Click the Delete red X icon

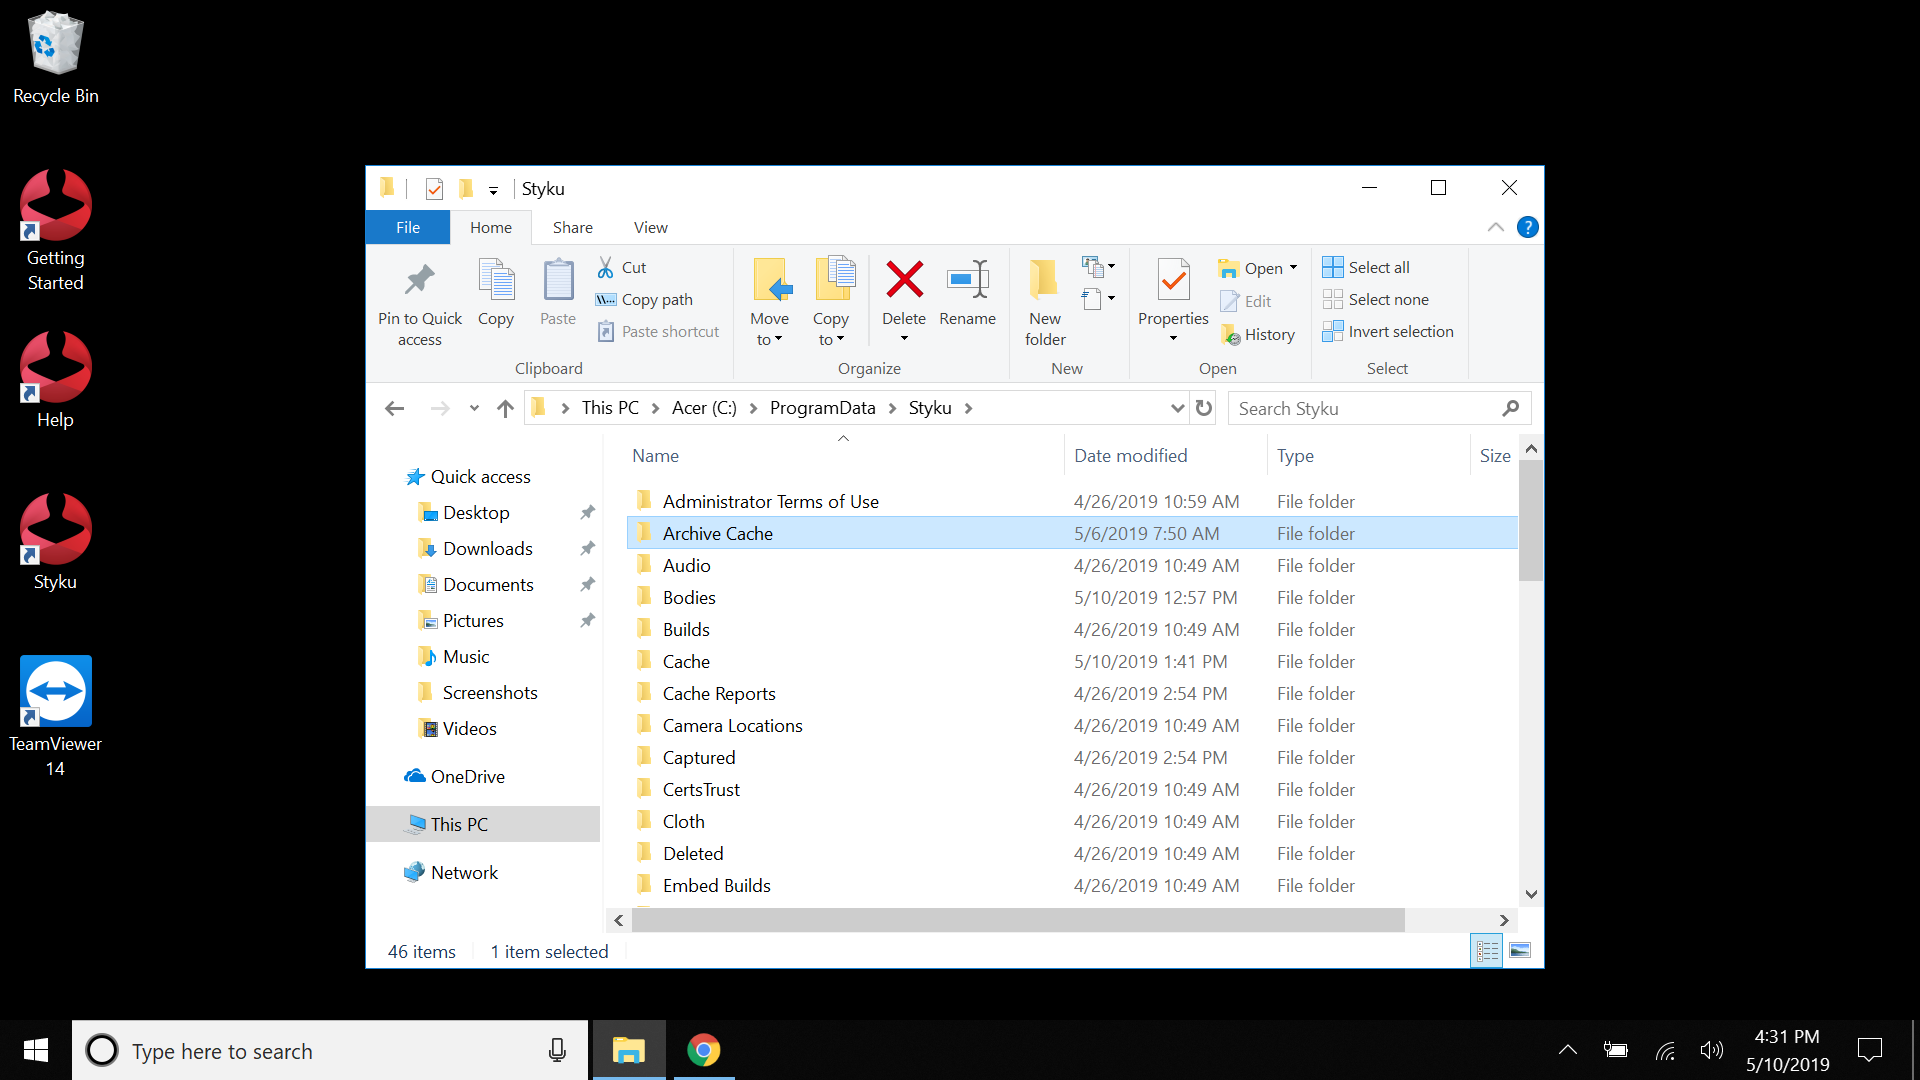(x=904, y=281)
